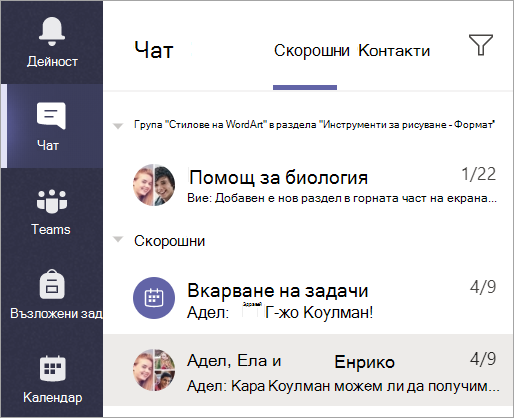Open the Teams people icon
This screenshot has width=514, height=418.
(52, 201)
